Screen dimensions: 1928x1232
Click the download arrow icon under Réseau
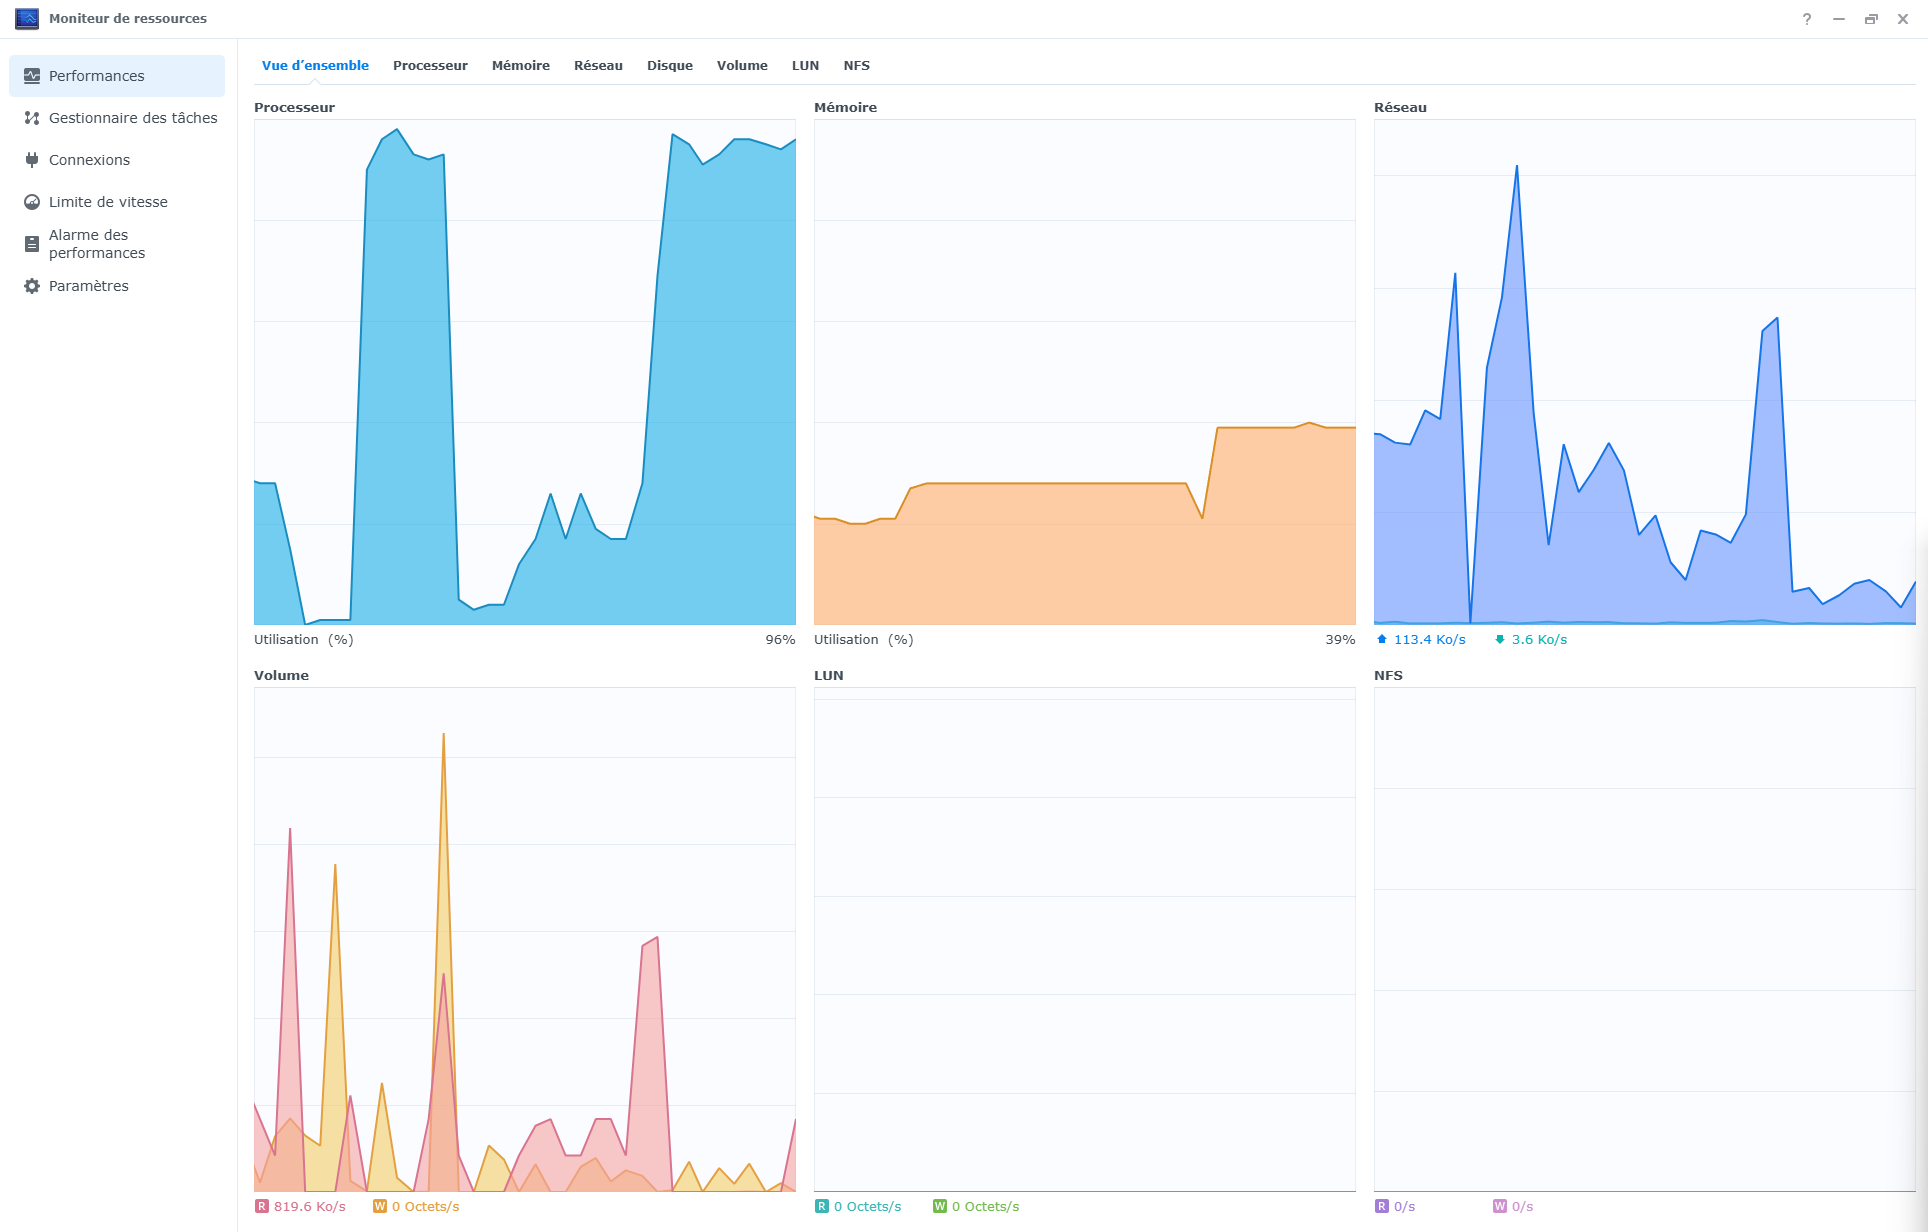[x=1499, y=639]
